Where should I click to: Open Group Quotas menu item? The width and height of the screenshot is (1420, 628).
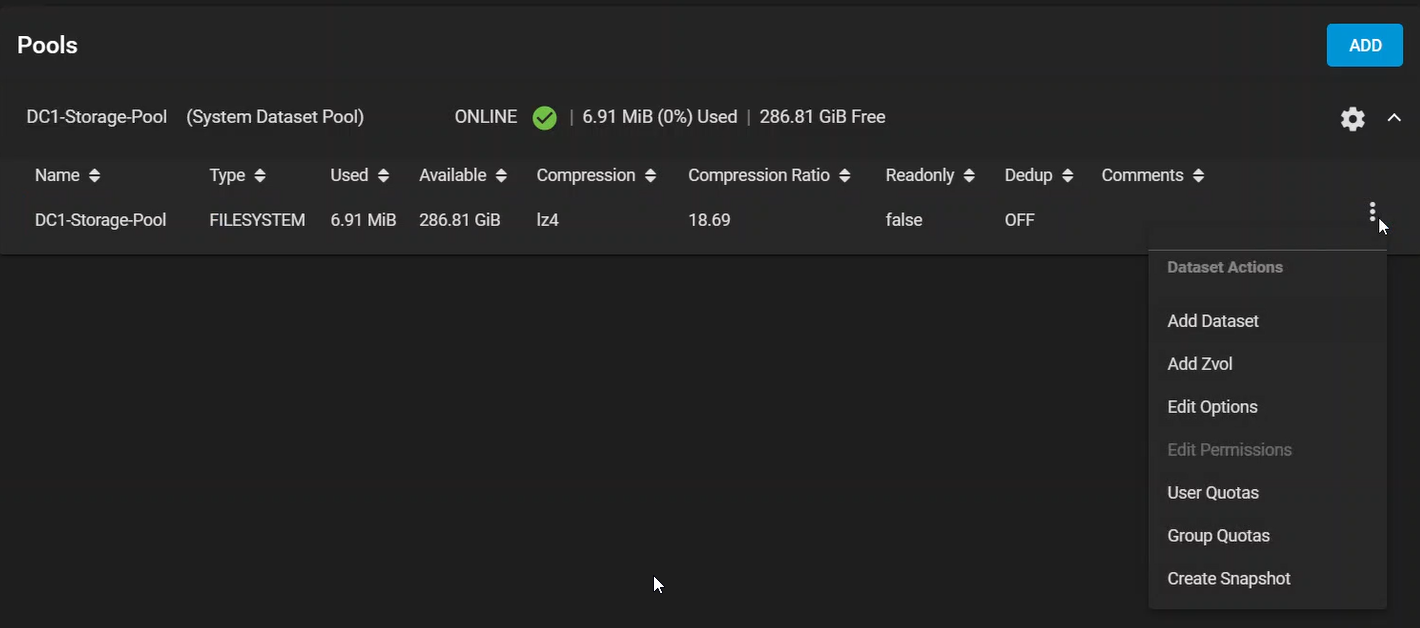pos(1218,536)
